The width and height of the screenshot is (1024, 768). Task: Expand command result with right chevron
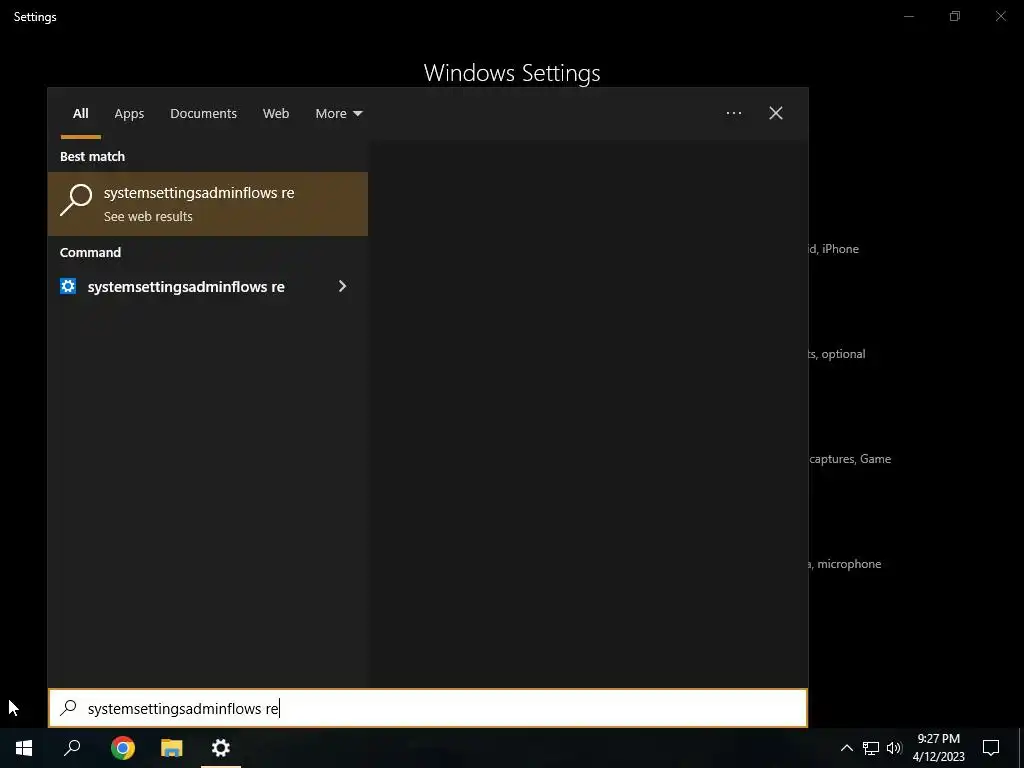pos(342,286)
